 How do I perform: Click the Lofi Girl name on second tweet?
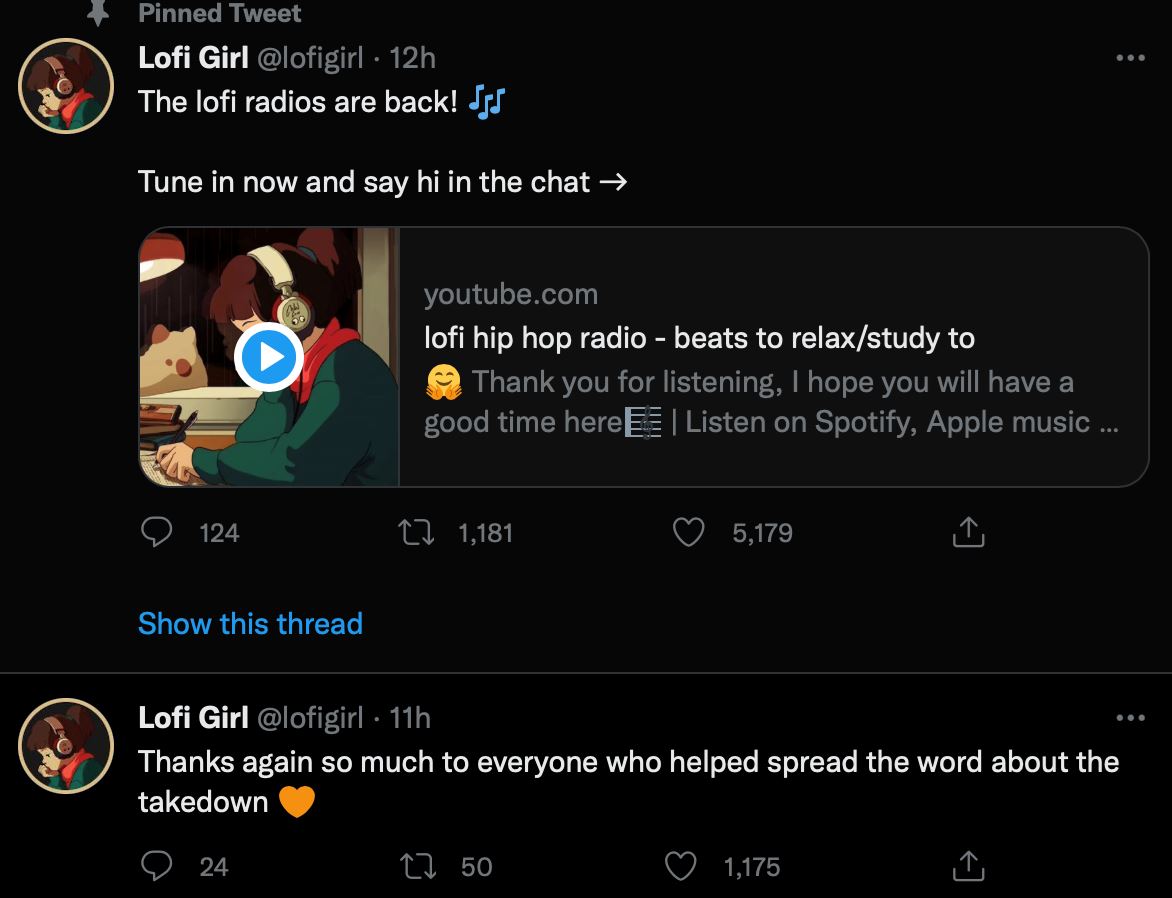click(x=193, y=717)
